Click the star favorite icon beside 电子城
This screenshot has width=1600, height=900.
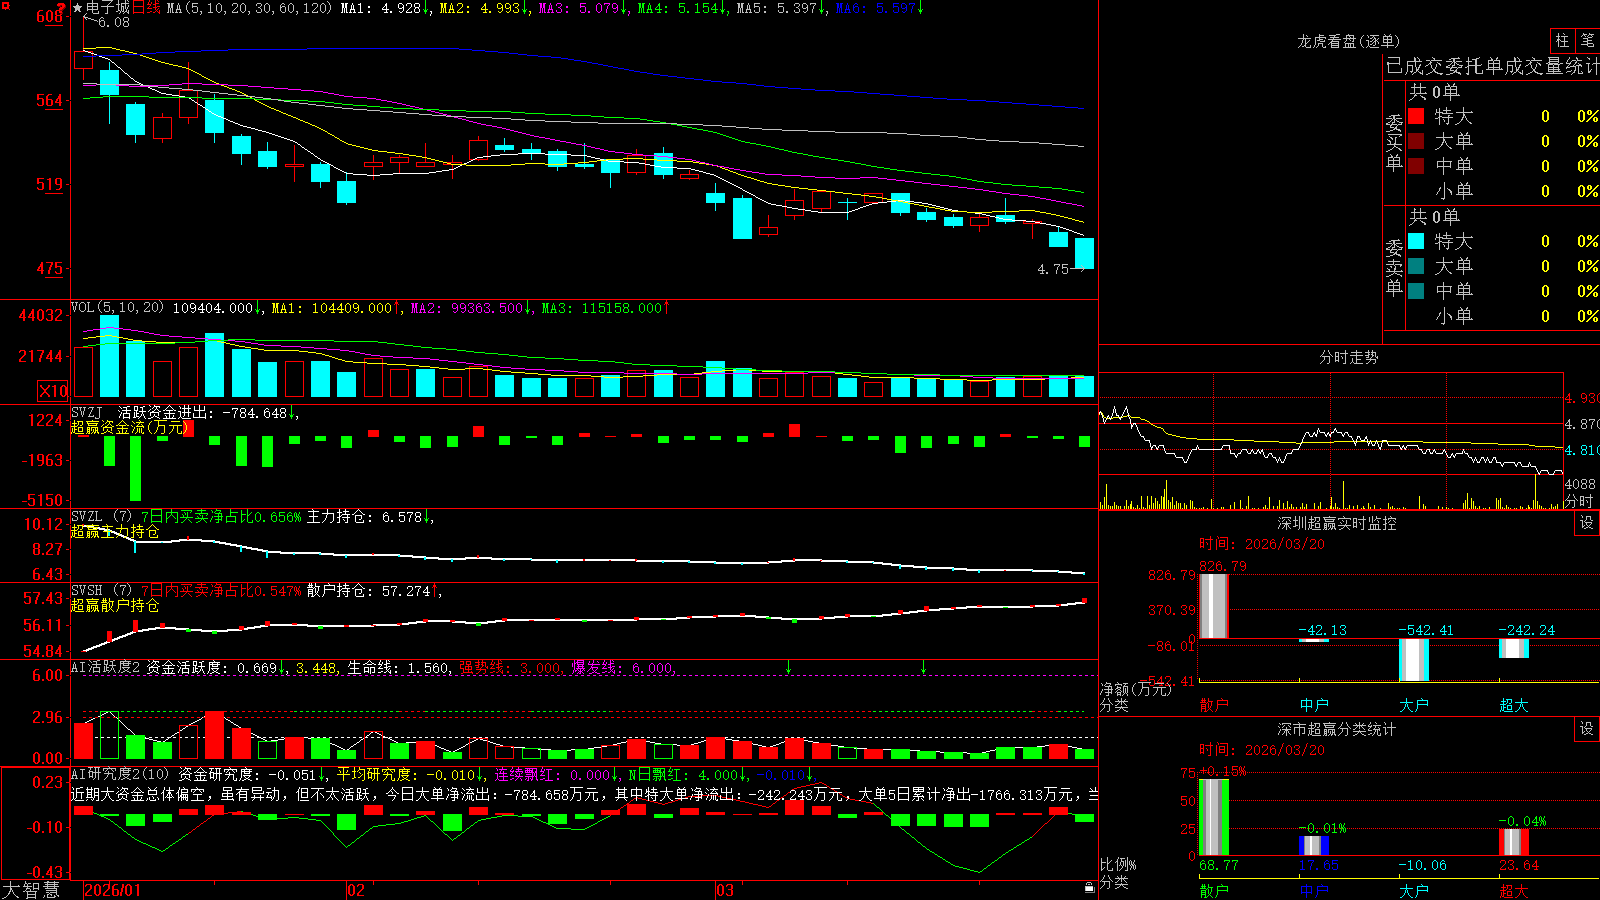coord(77,8)
